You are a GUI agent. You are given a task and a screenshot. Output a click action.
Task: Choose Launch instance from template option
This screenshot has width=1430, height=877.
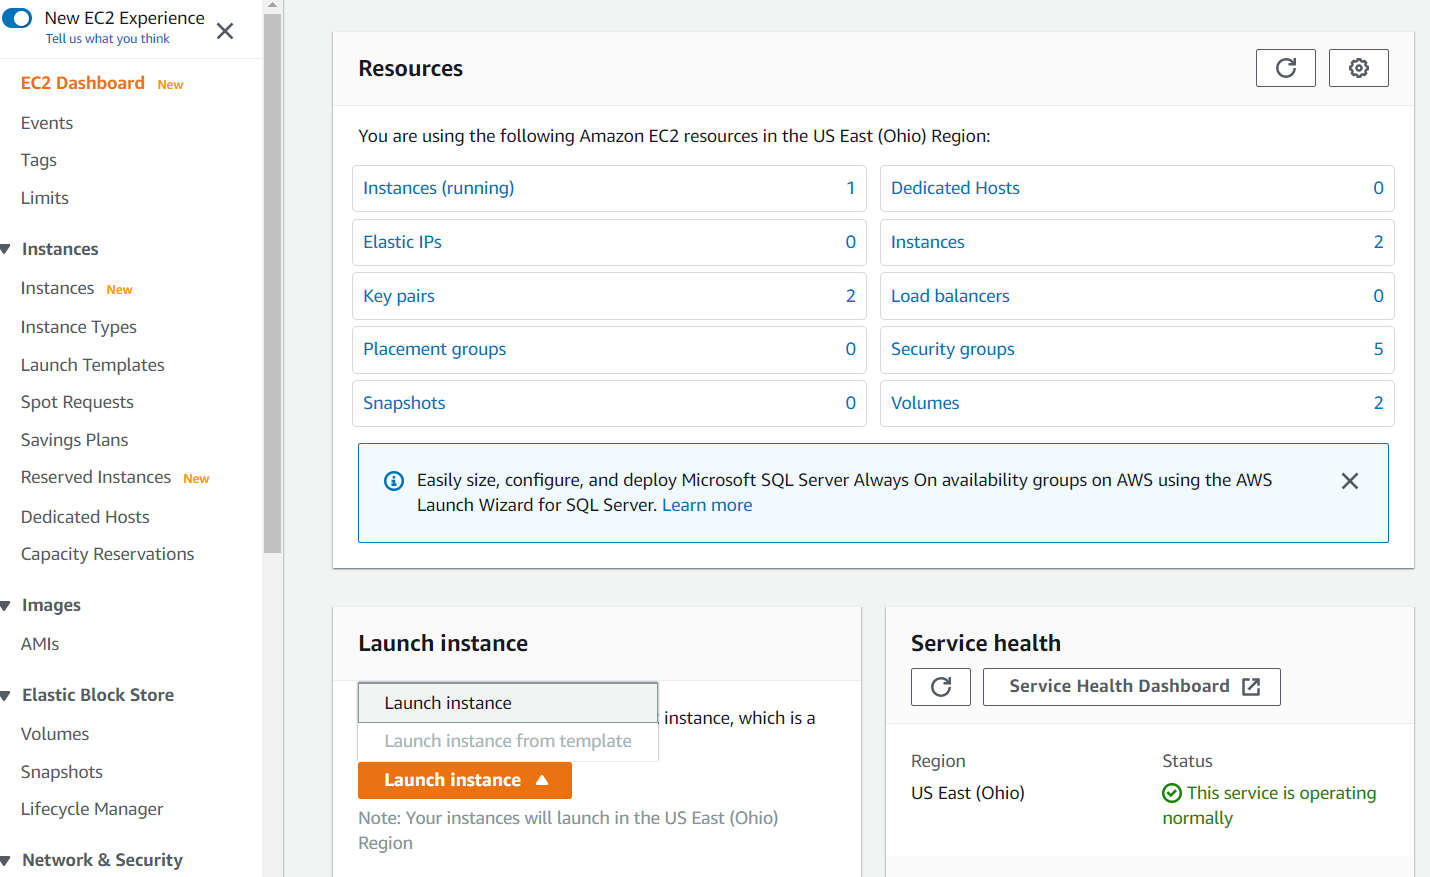click(x=508, y=741)
